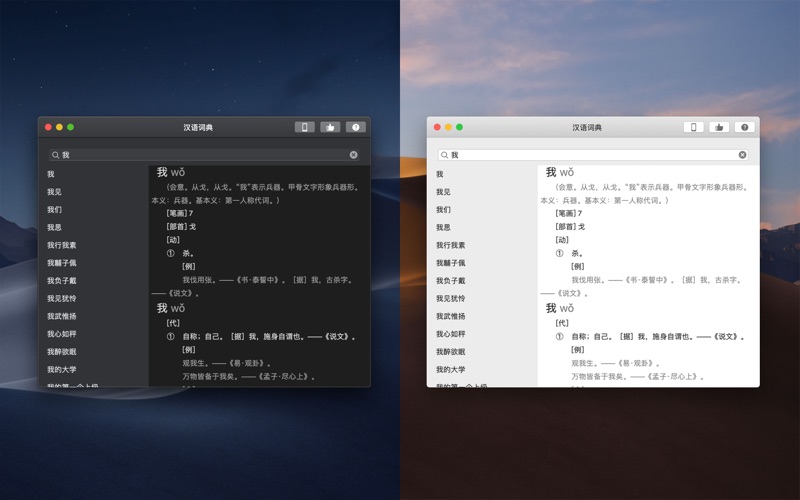Select 我负子戴 in dark window list

coord(62,281)
